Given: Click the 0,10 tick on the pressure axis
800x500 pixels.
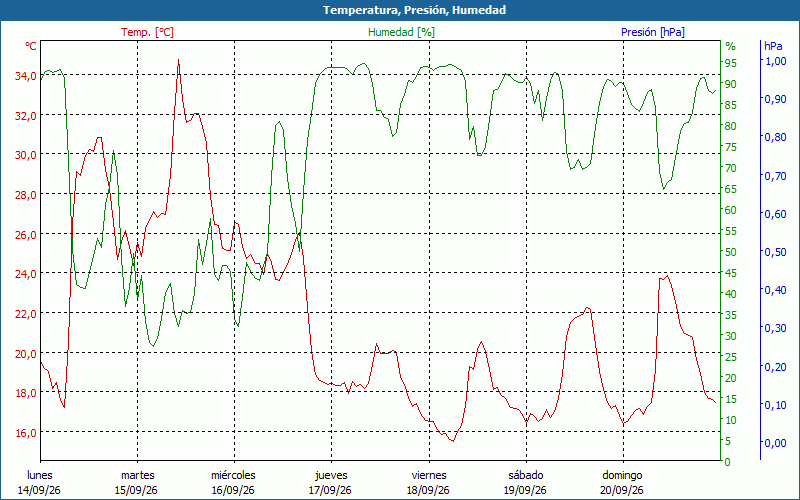Looking at the screenshot, I should click(x=775, y=405).
